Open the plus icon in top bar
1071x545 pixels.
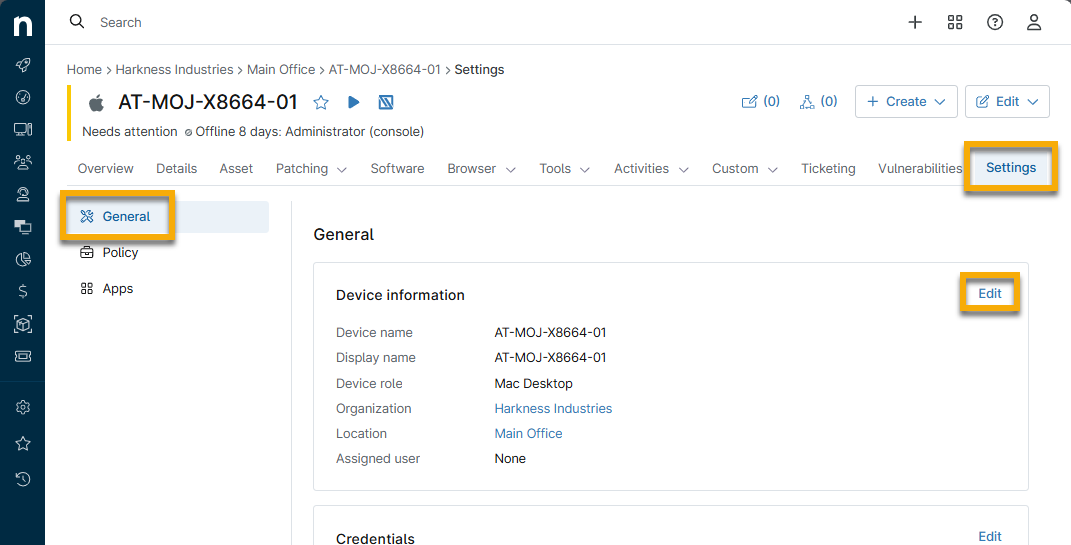click(915, 22)
